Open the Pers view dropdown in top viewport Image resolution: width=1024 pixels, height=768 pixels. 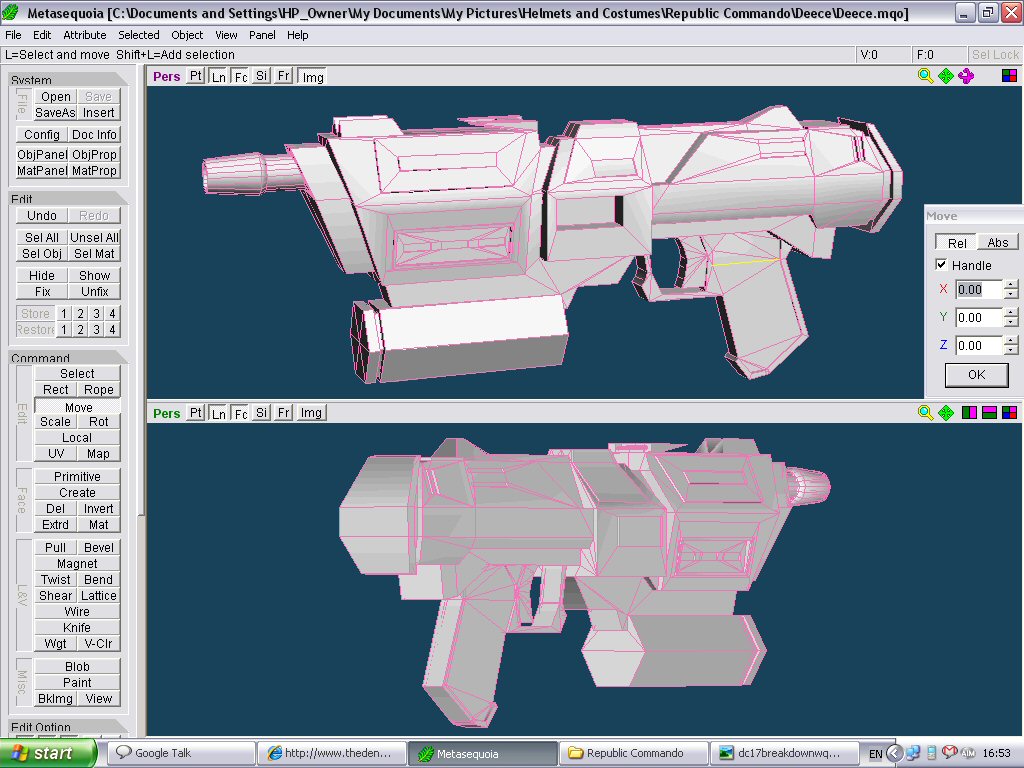click(167, 76)
